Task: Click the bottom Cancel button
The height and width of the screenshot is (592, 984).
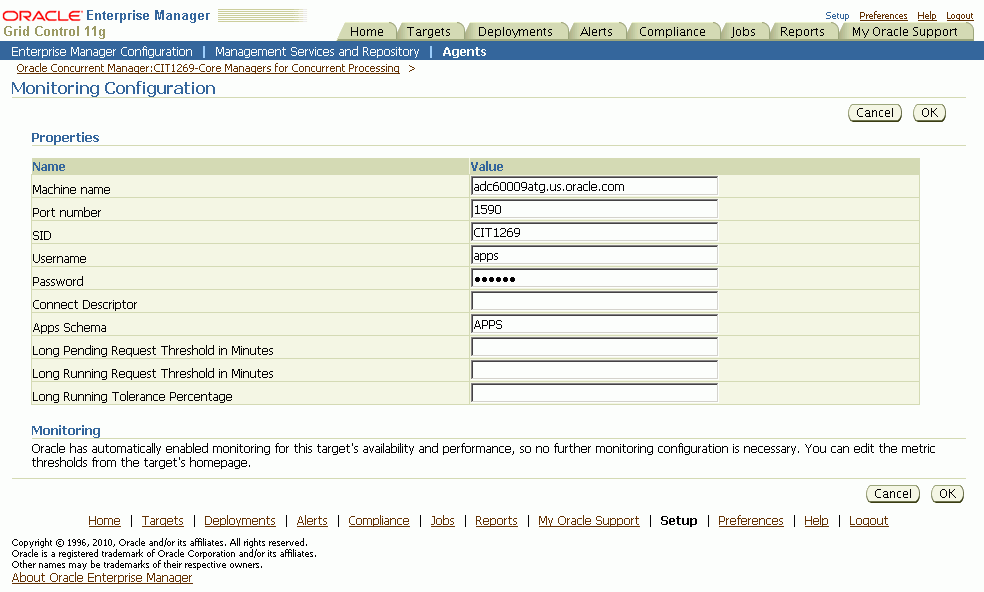Action: [x=893, y=494]
